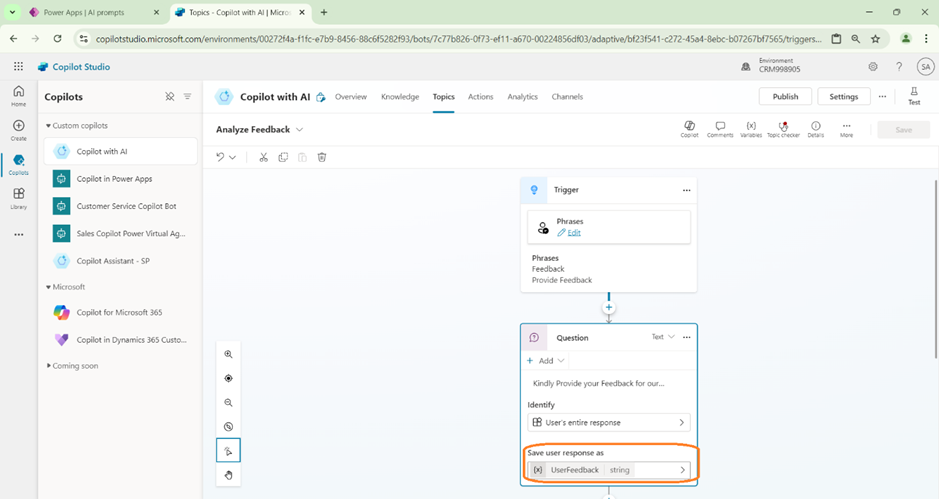The height and width of the screenshot is (499, 939).
Task: Select the hand pan tool
Action: pos(228,475)
